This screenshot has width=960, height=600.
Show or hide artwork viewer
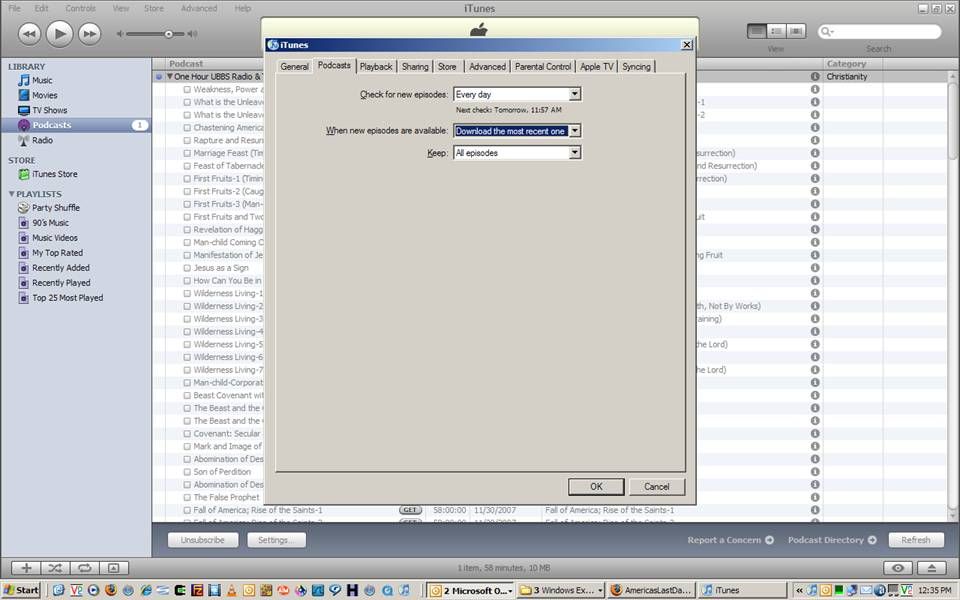114,568
